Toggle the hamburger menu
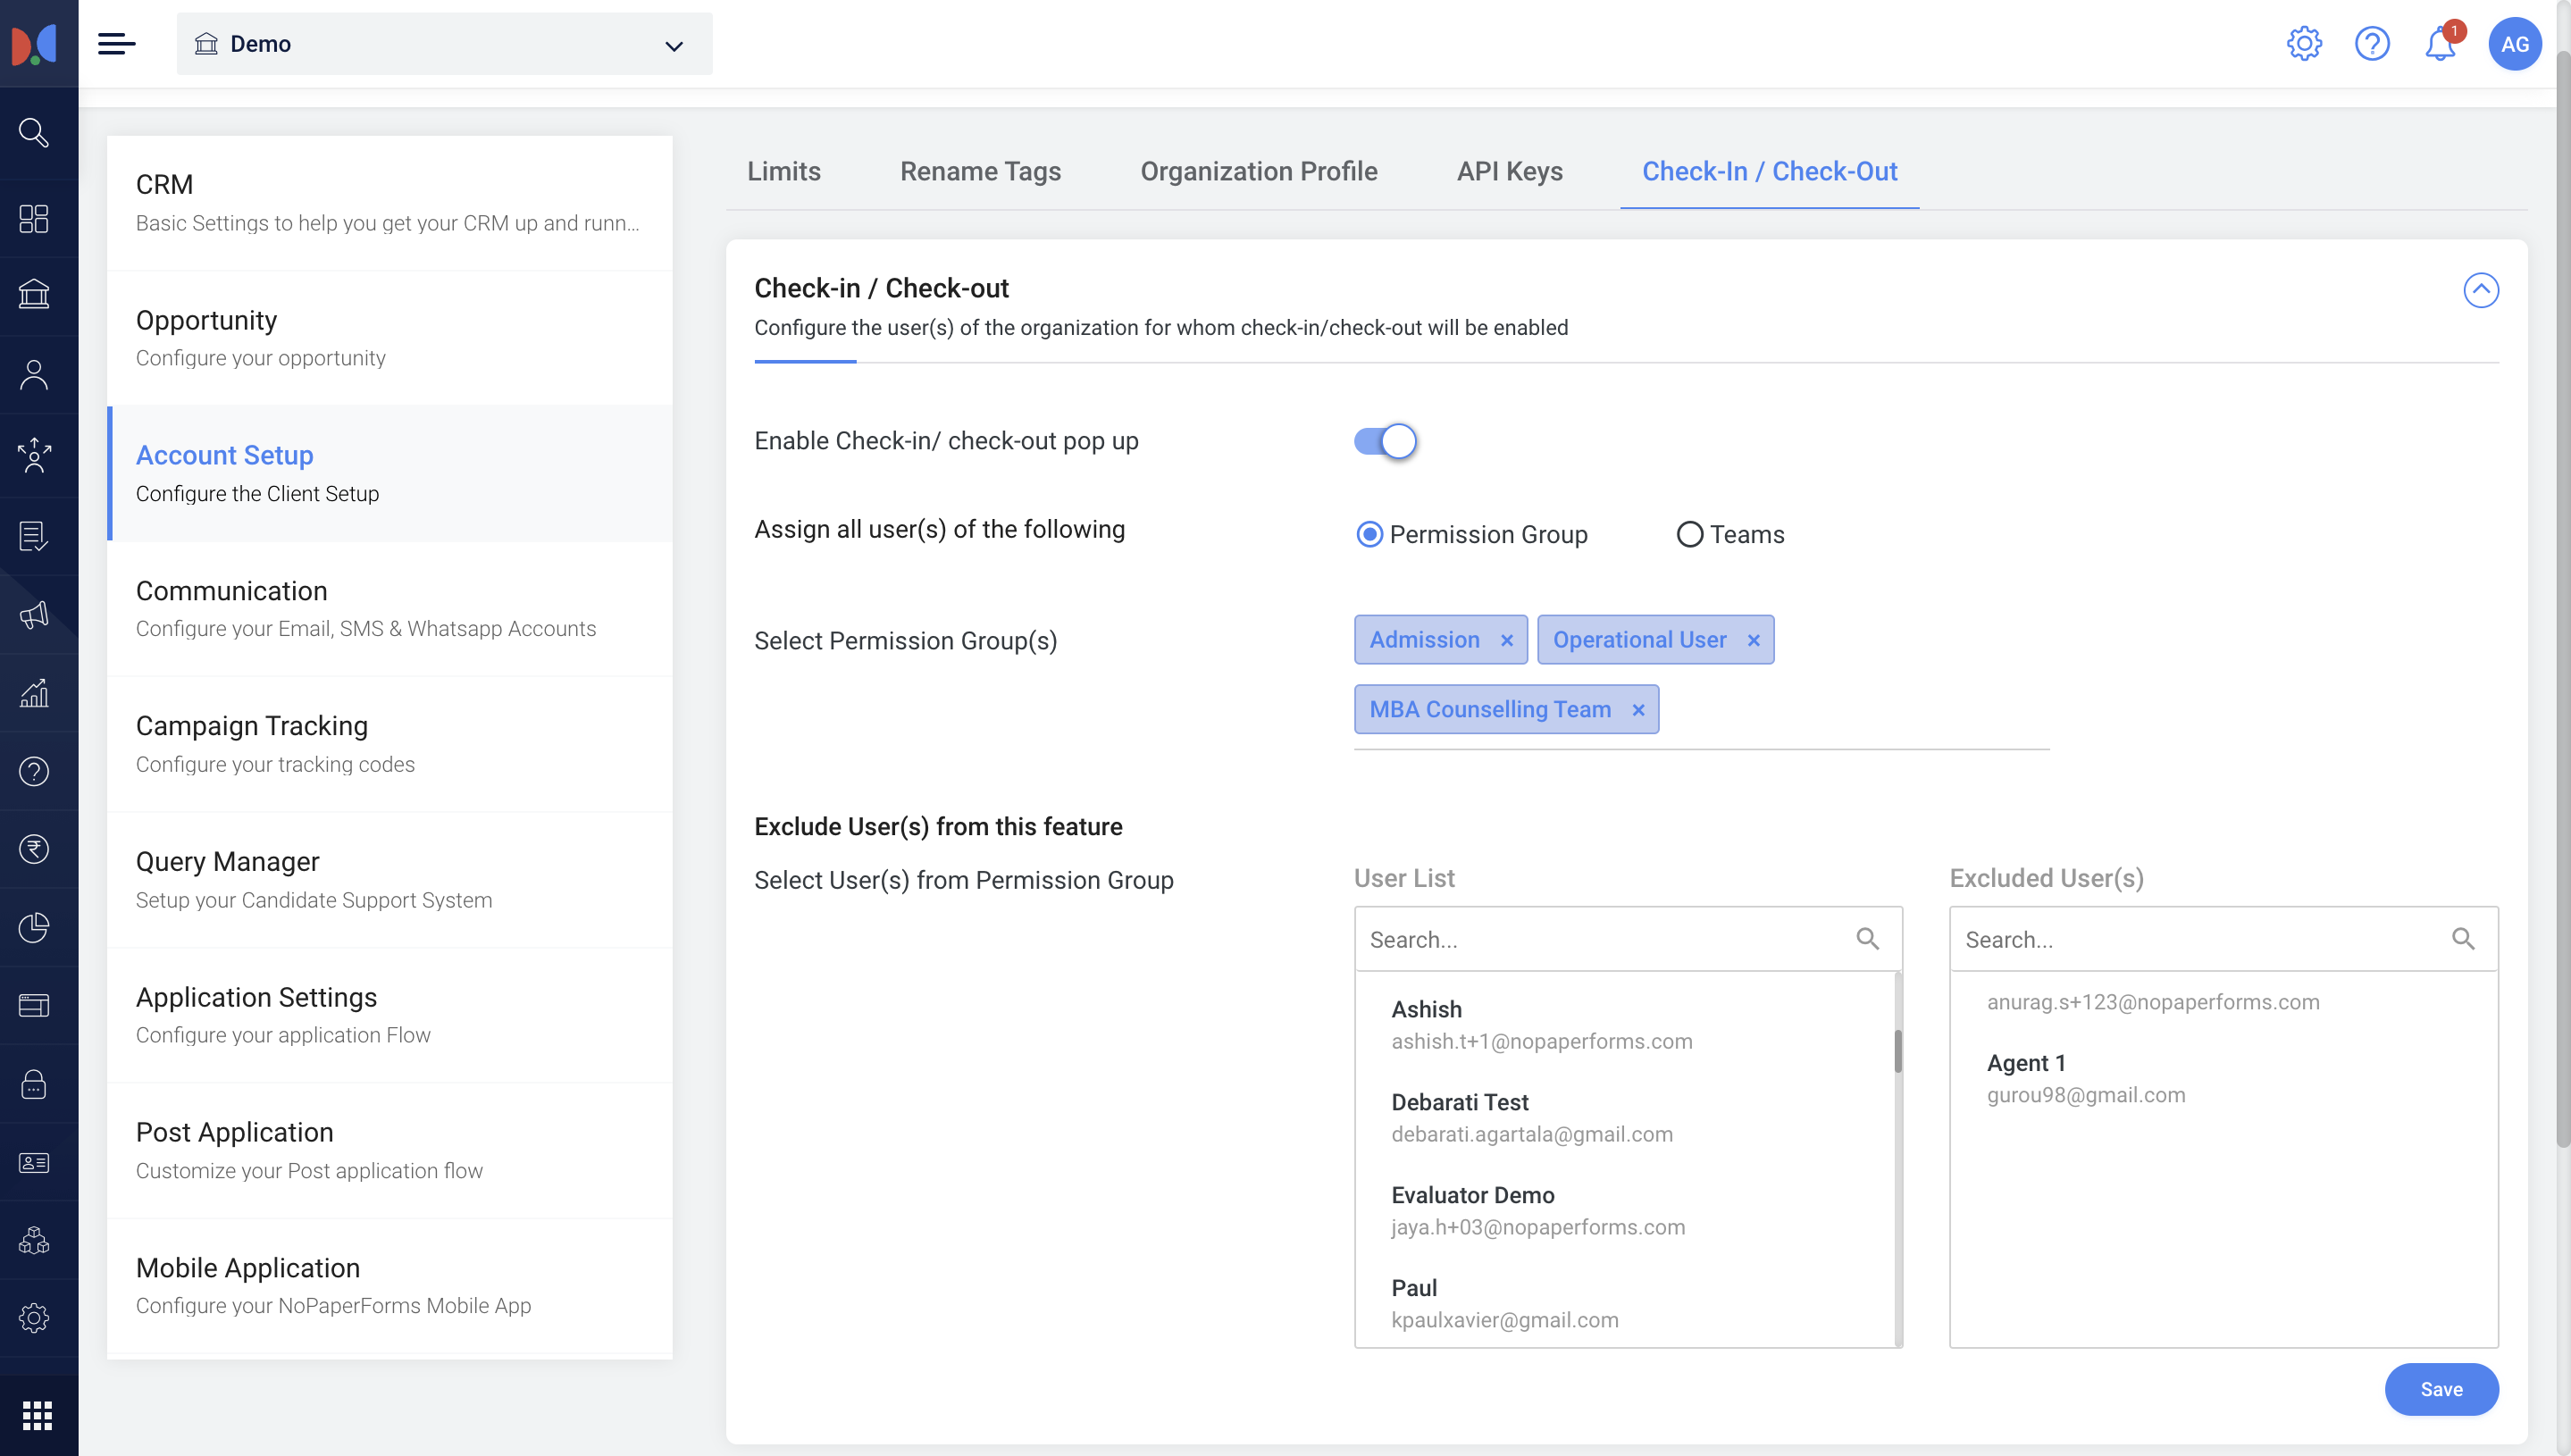Image resolution: width=2571 pixels, height=1456 pixels. tap(116, 44)
